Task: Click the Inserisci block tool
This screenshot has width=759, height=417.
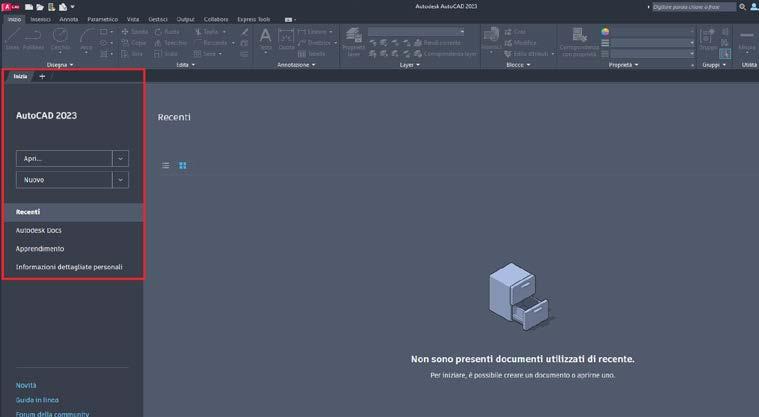Action: tap(491, 39)
